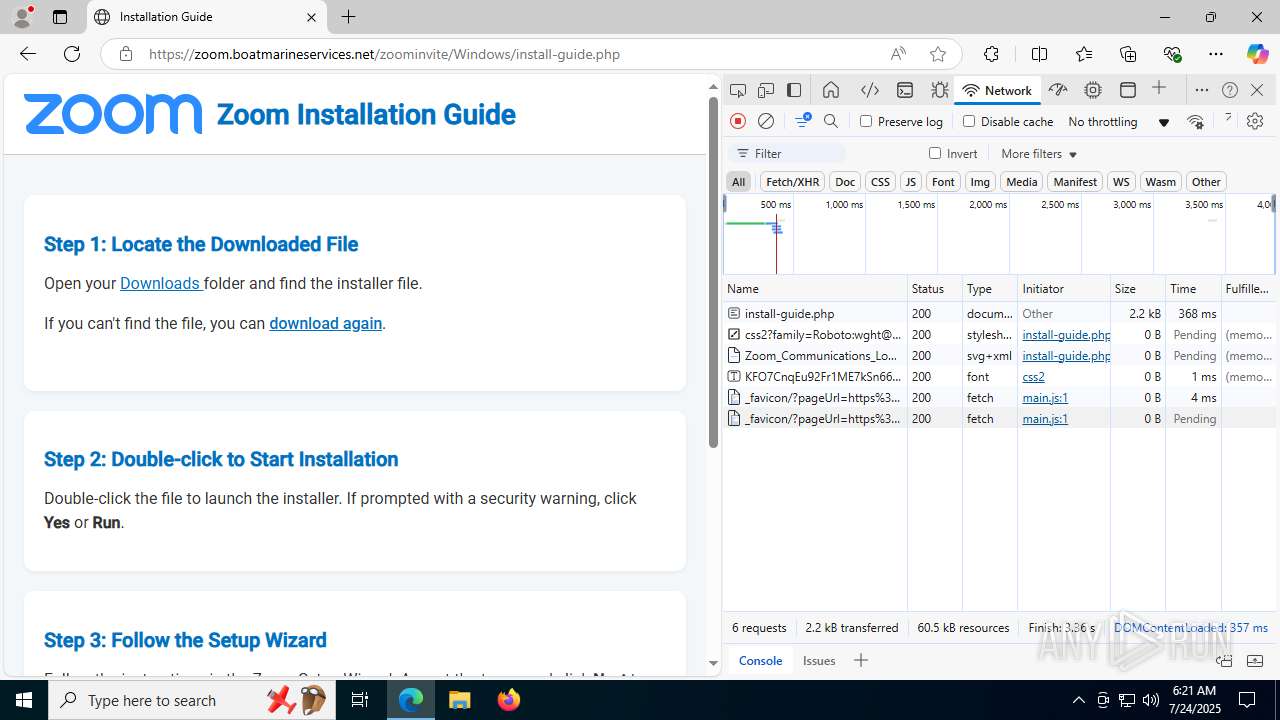Screen dimensions: 1280x720
Task: Open Network settings gear icon
Action: tap(1255, 121)
